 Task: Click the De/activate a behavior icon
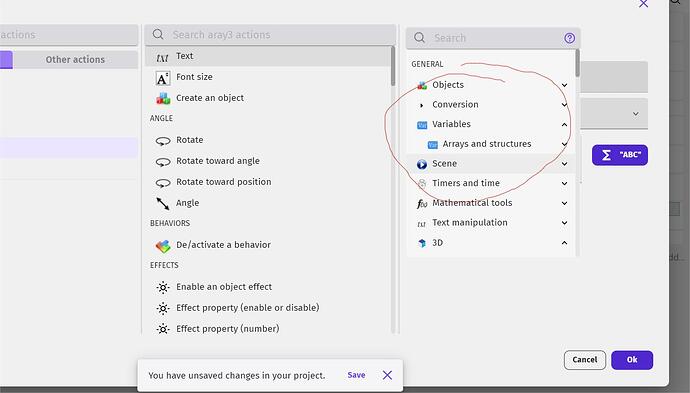163,246
